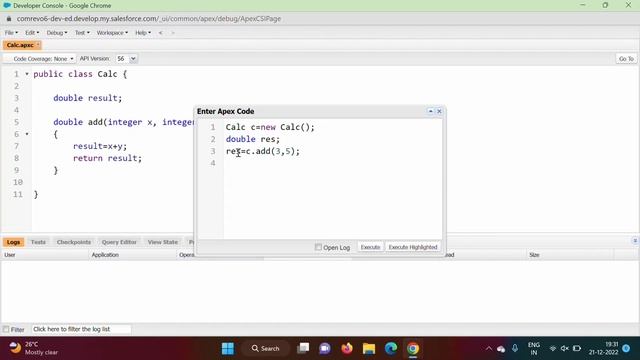Image resolution: width=640 pixels, height=360 pixels.
Task: Open the ENG IN language switcher
Action: point(533,349)
